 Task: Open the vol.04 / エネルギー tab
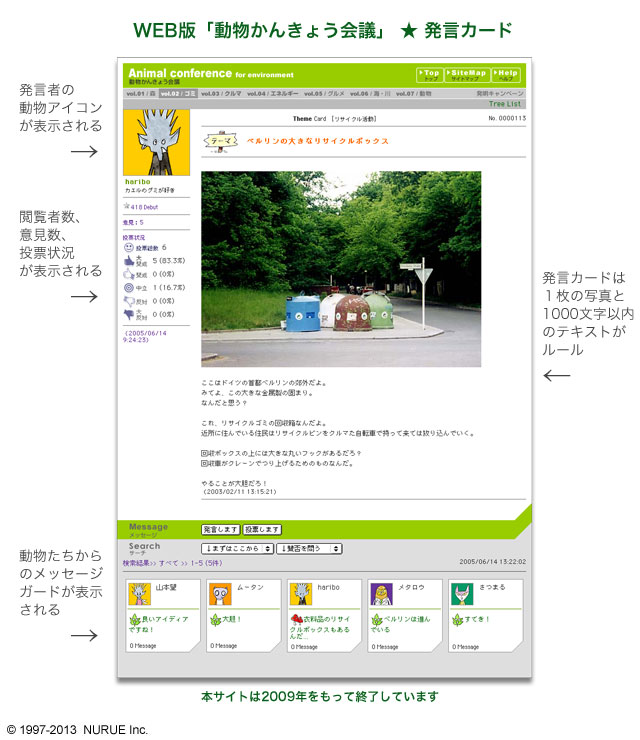point(272,93)
